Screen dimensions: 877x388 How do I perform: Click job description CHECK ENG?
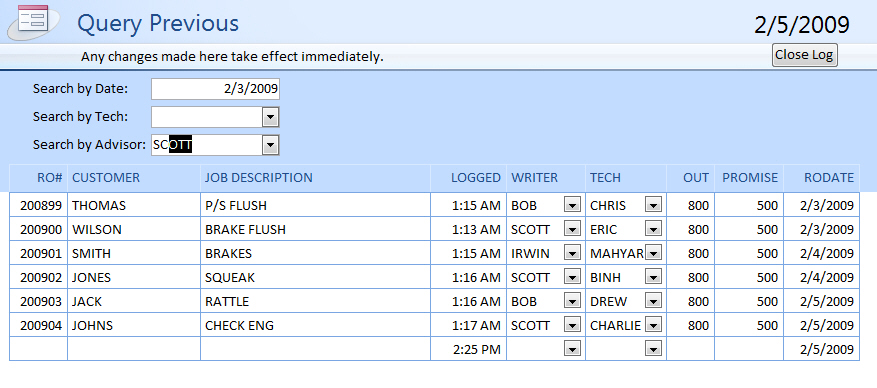click(315, 325)
